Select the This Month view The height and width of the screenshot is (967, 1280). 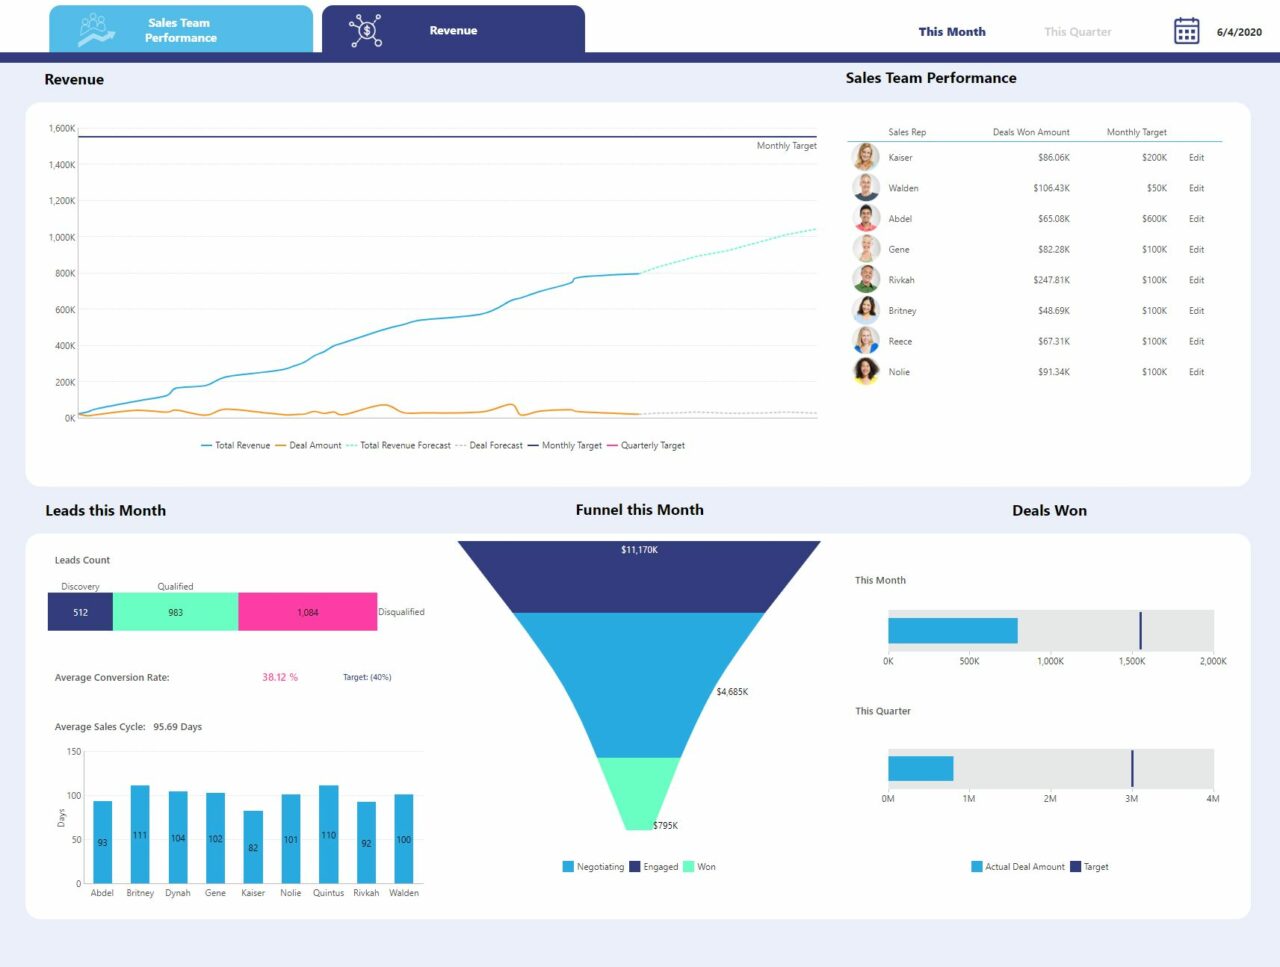tap(952, 31)
